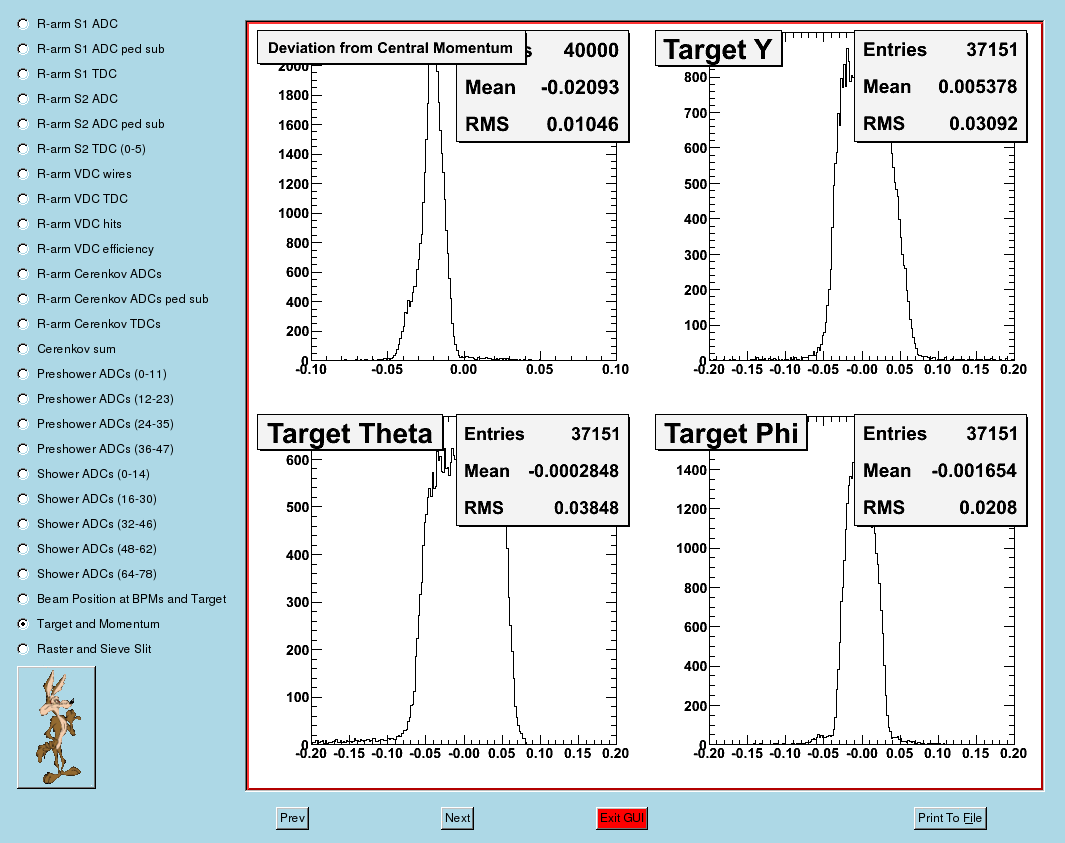Select Shower ADCs (64-78) radio button
Image resolution: width=1065 pixels, height=843 pixels.
[23, 574]
